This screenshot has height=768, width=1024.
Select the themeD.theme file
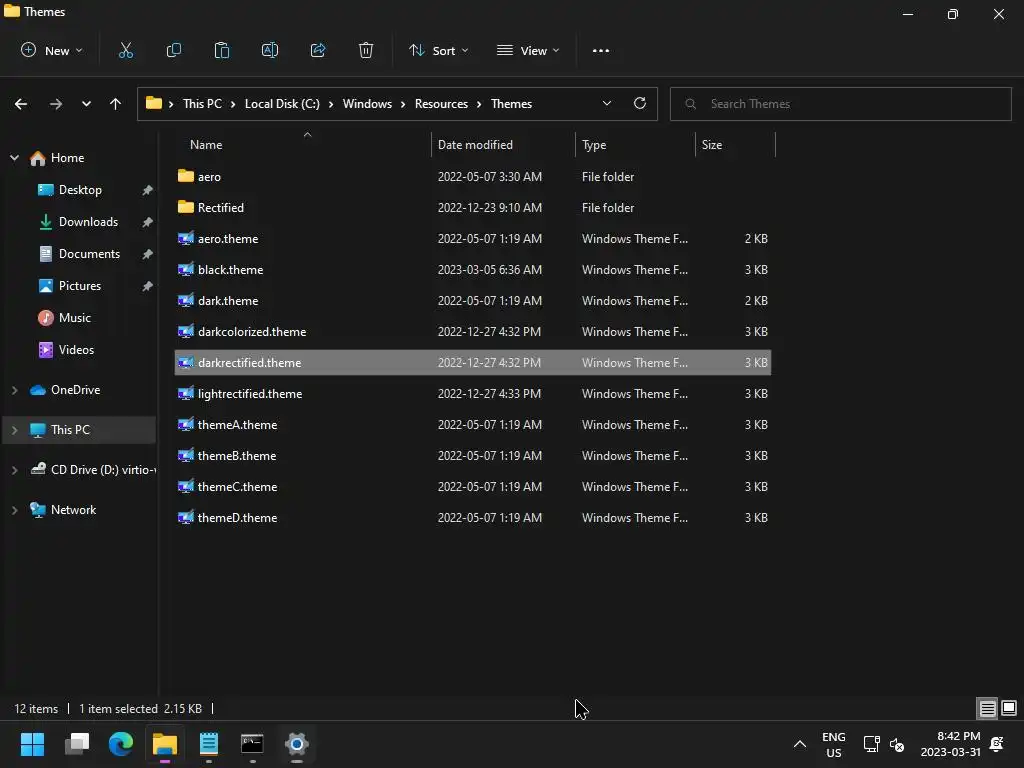(x=473, y=518)
